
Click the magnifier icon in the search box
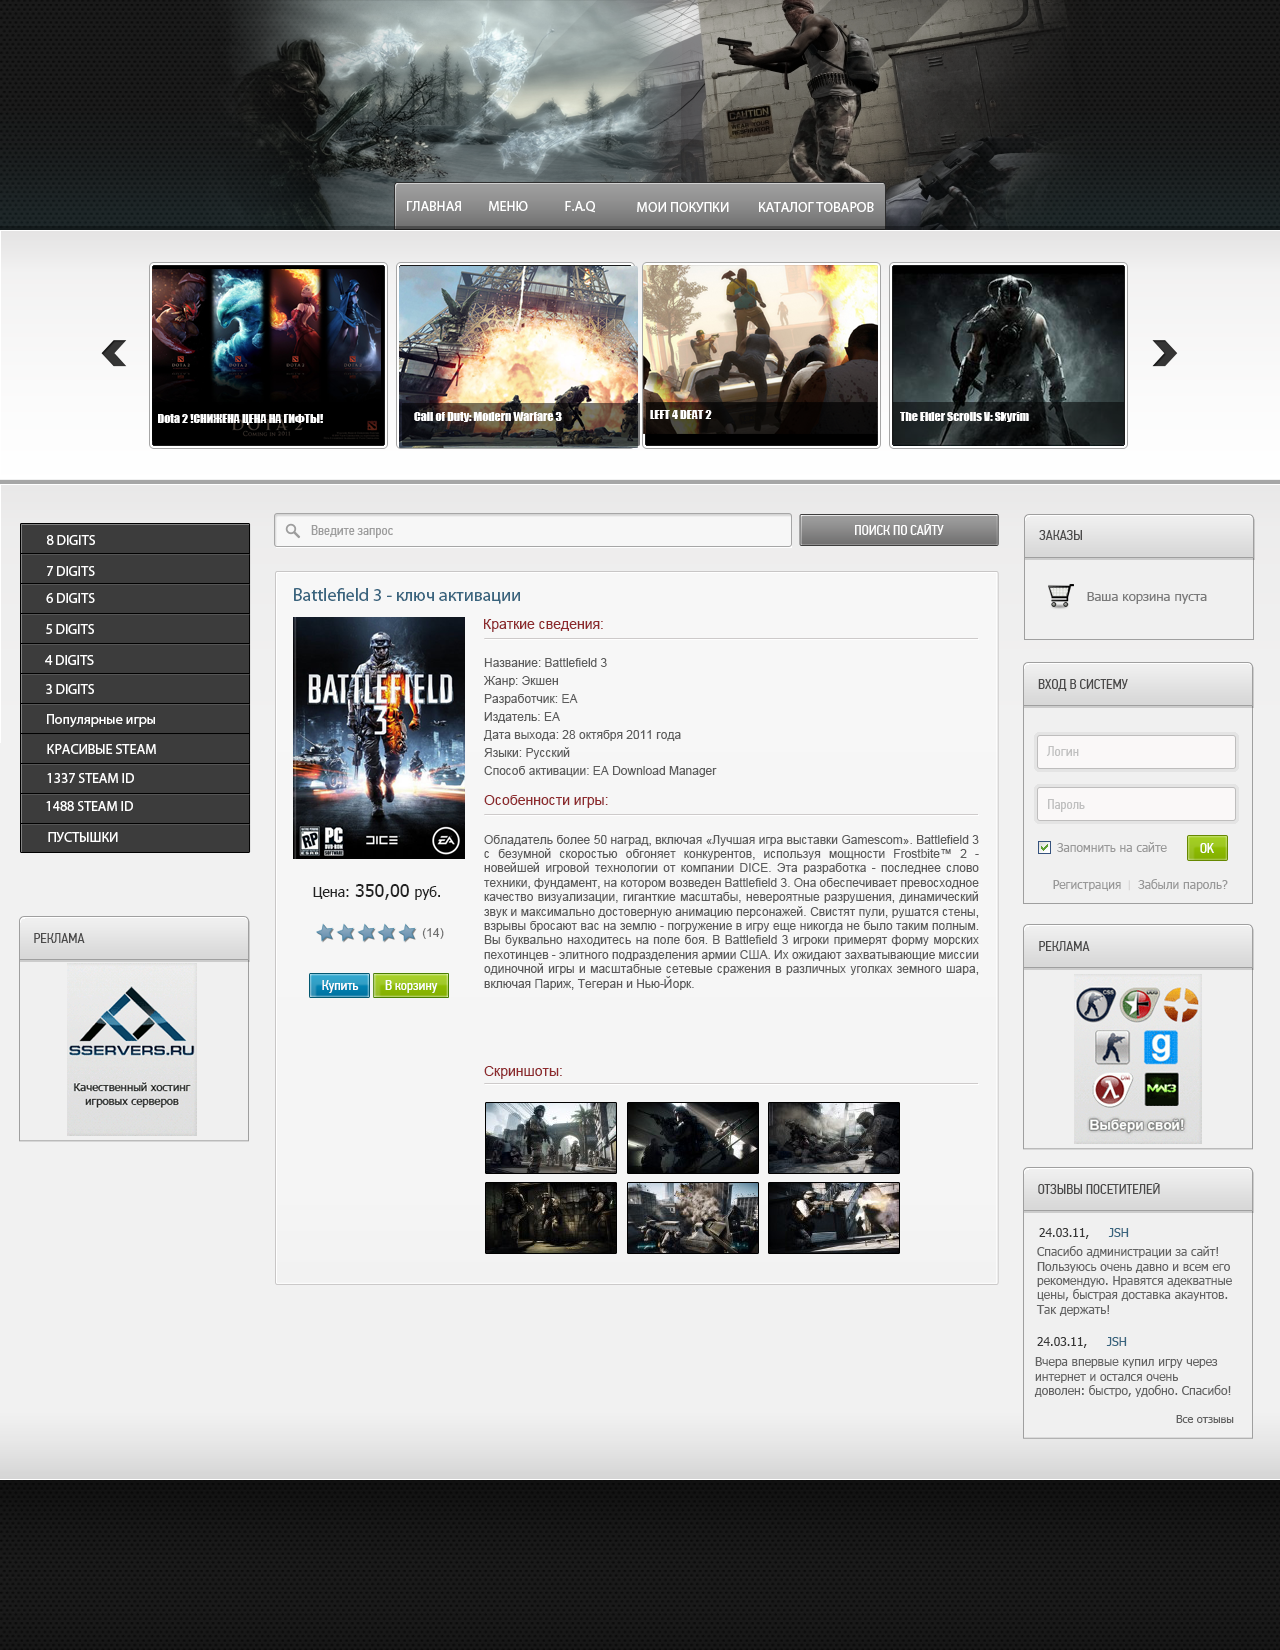pyautogui.click(x=293, y=530)
